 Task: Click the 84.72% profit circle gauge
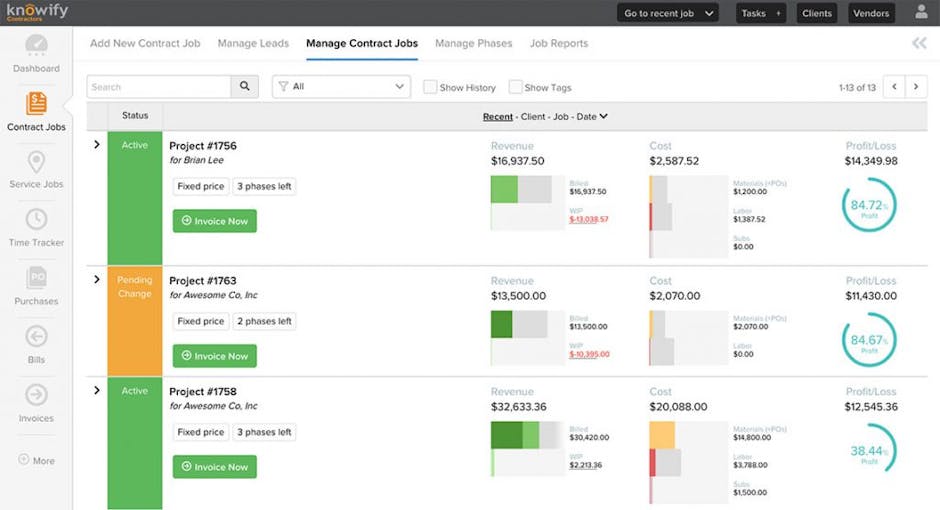pyautogui.click(x=869, y=205)
